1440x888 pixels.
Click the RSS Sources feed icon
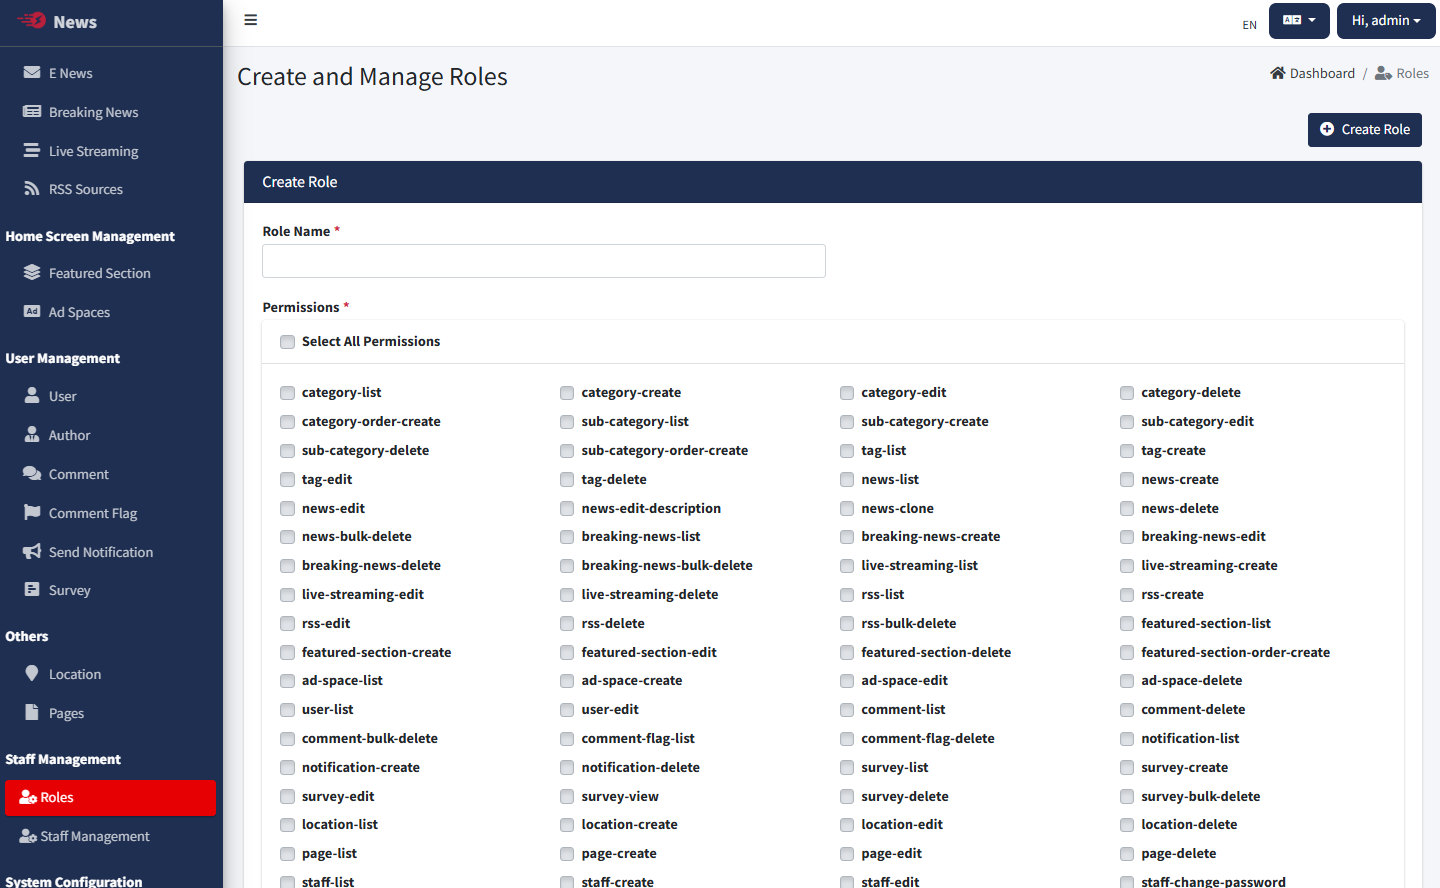click(x=32, y=188)
